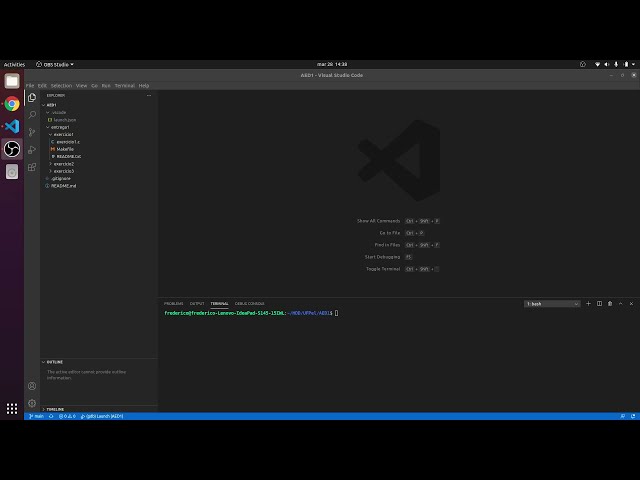The width and height of the screenshot is (640, 480).
Task: Create a new terminal with the plus icon
Action: pyautogui.click(x=588, y=304)
